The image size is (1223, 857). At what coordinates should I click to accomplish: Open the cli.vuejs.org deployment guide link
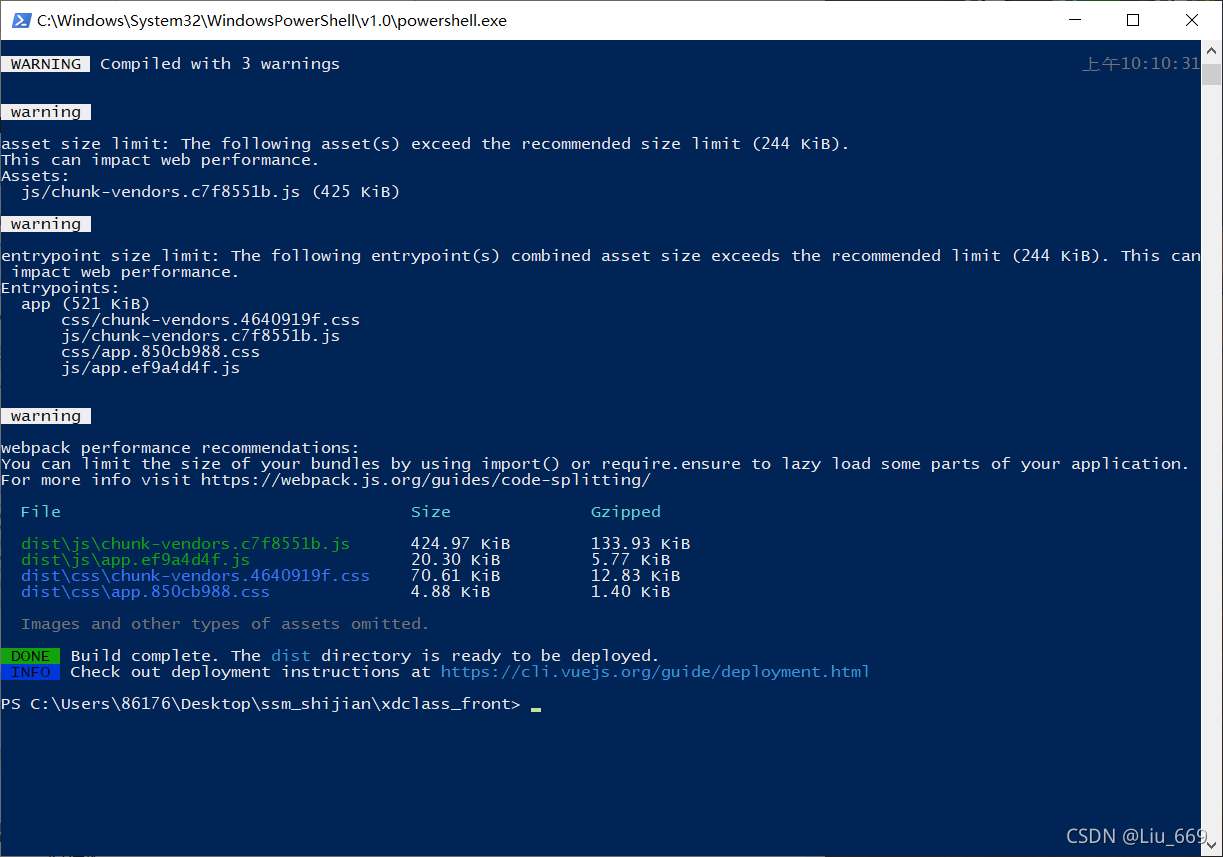pyautogui.click(x=654, y=672)
